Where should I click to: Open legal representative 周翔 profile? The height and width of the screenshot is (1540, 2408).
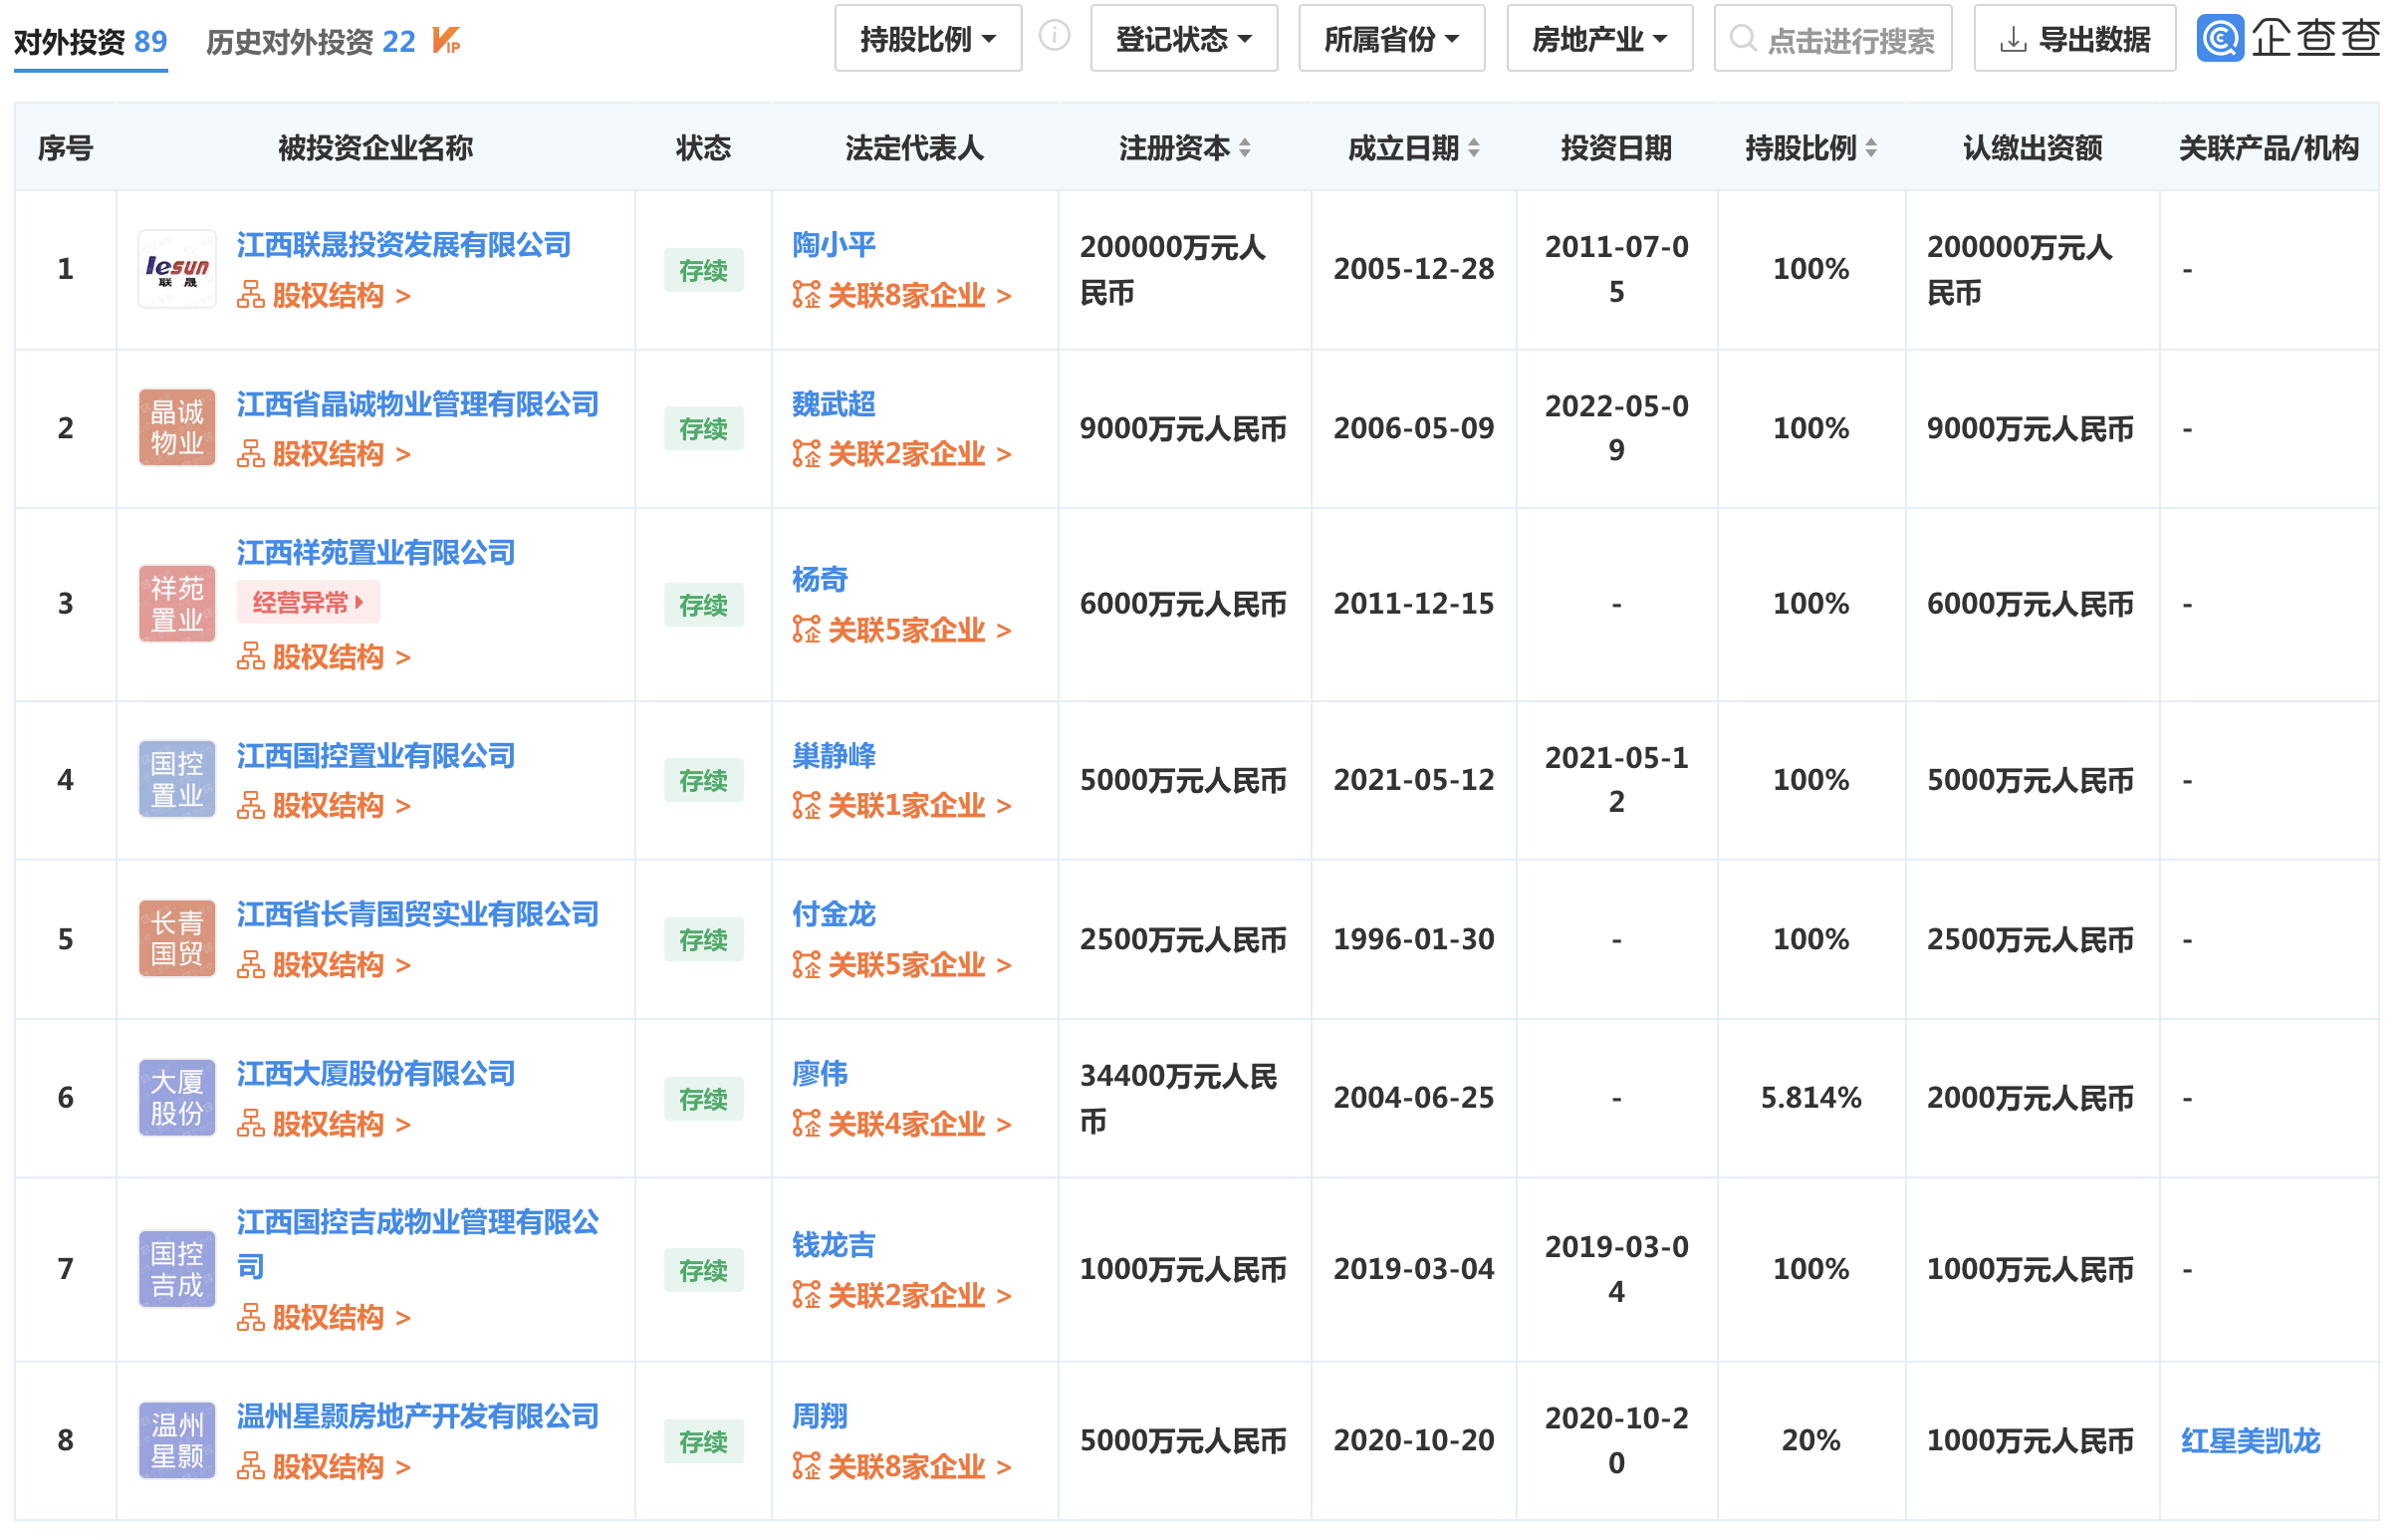(820, 1416)
